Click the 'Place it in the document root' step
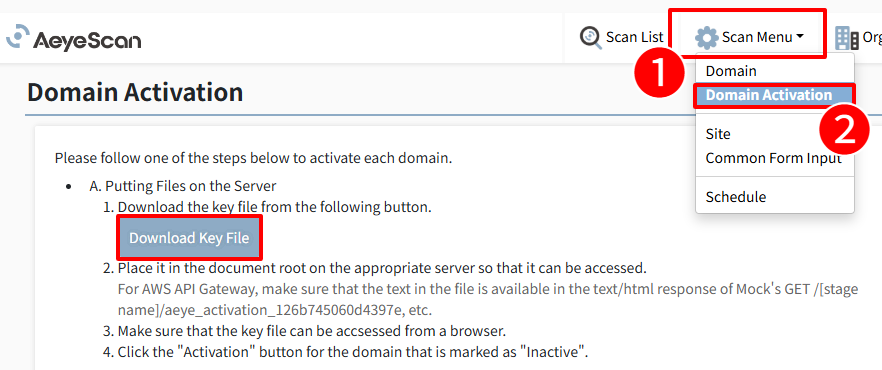Screen dimensions: 882x370 pos(382,267)
